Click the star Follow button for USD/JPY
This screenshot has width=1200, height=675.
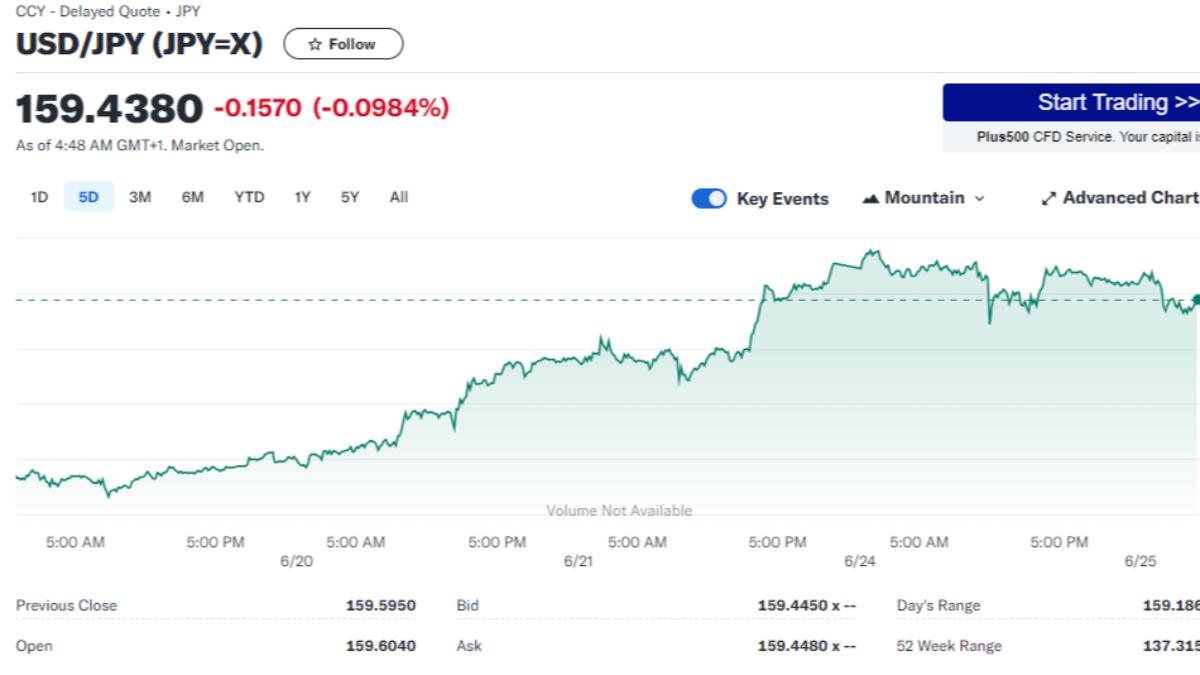click(343, 44)
